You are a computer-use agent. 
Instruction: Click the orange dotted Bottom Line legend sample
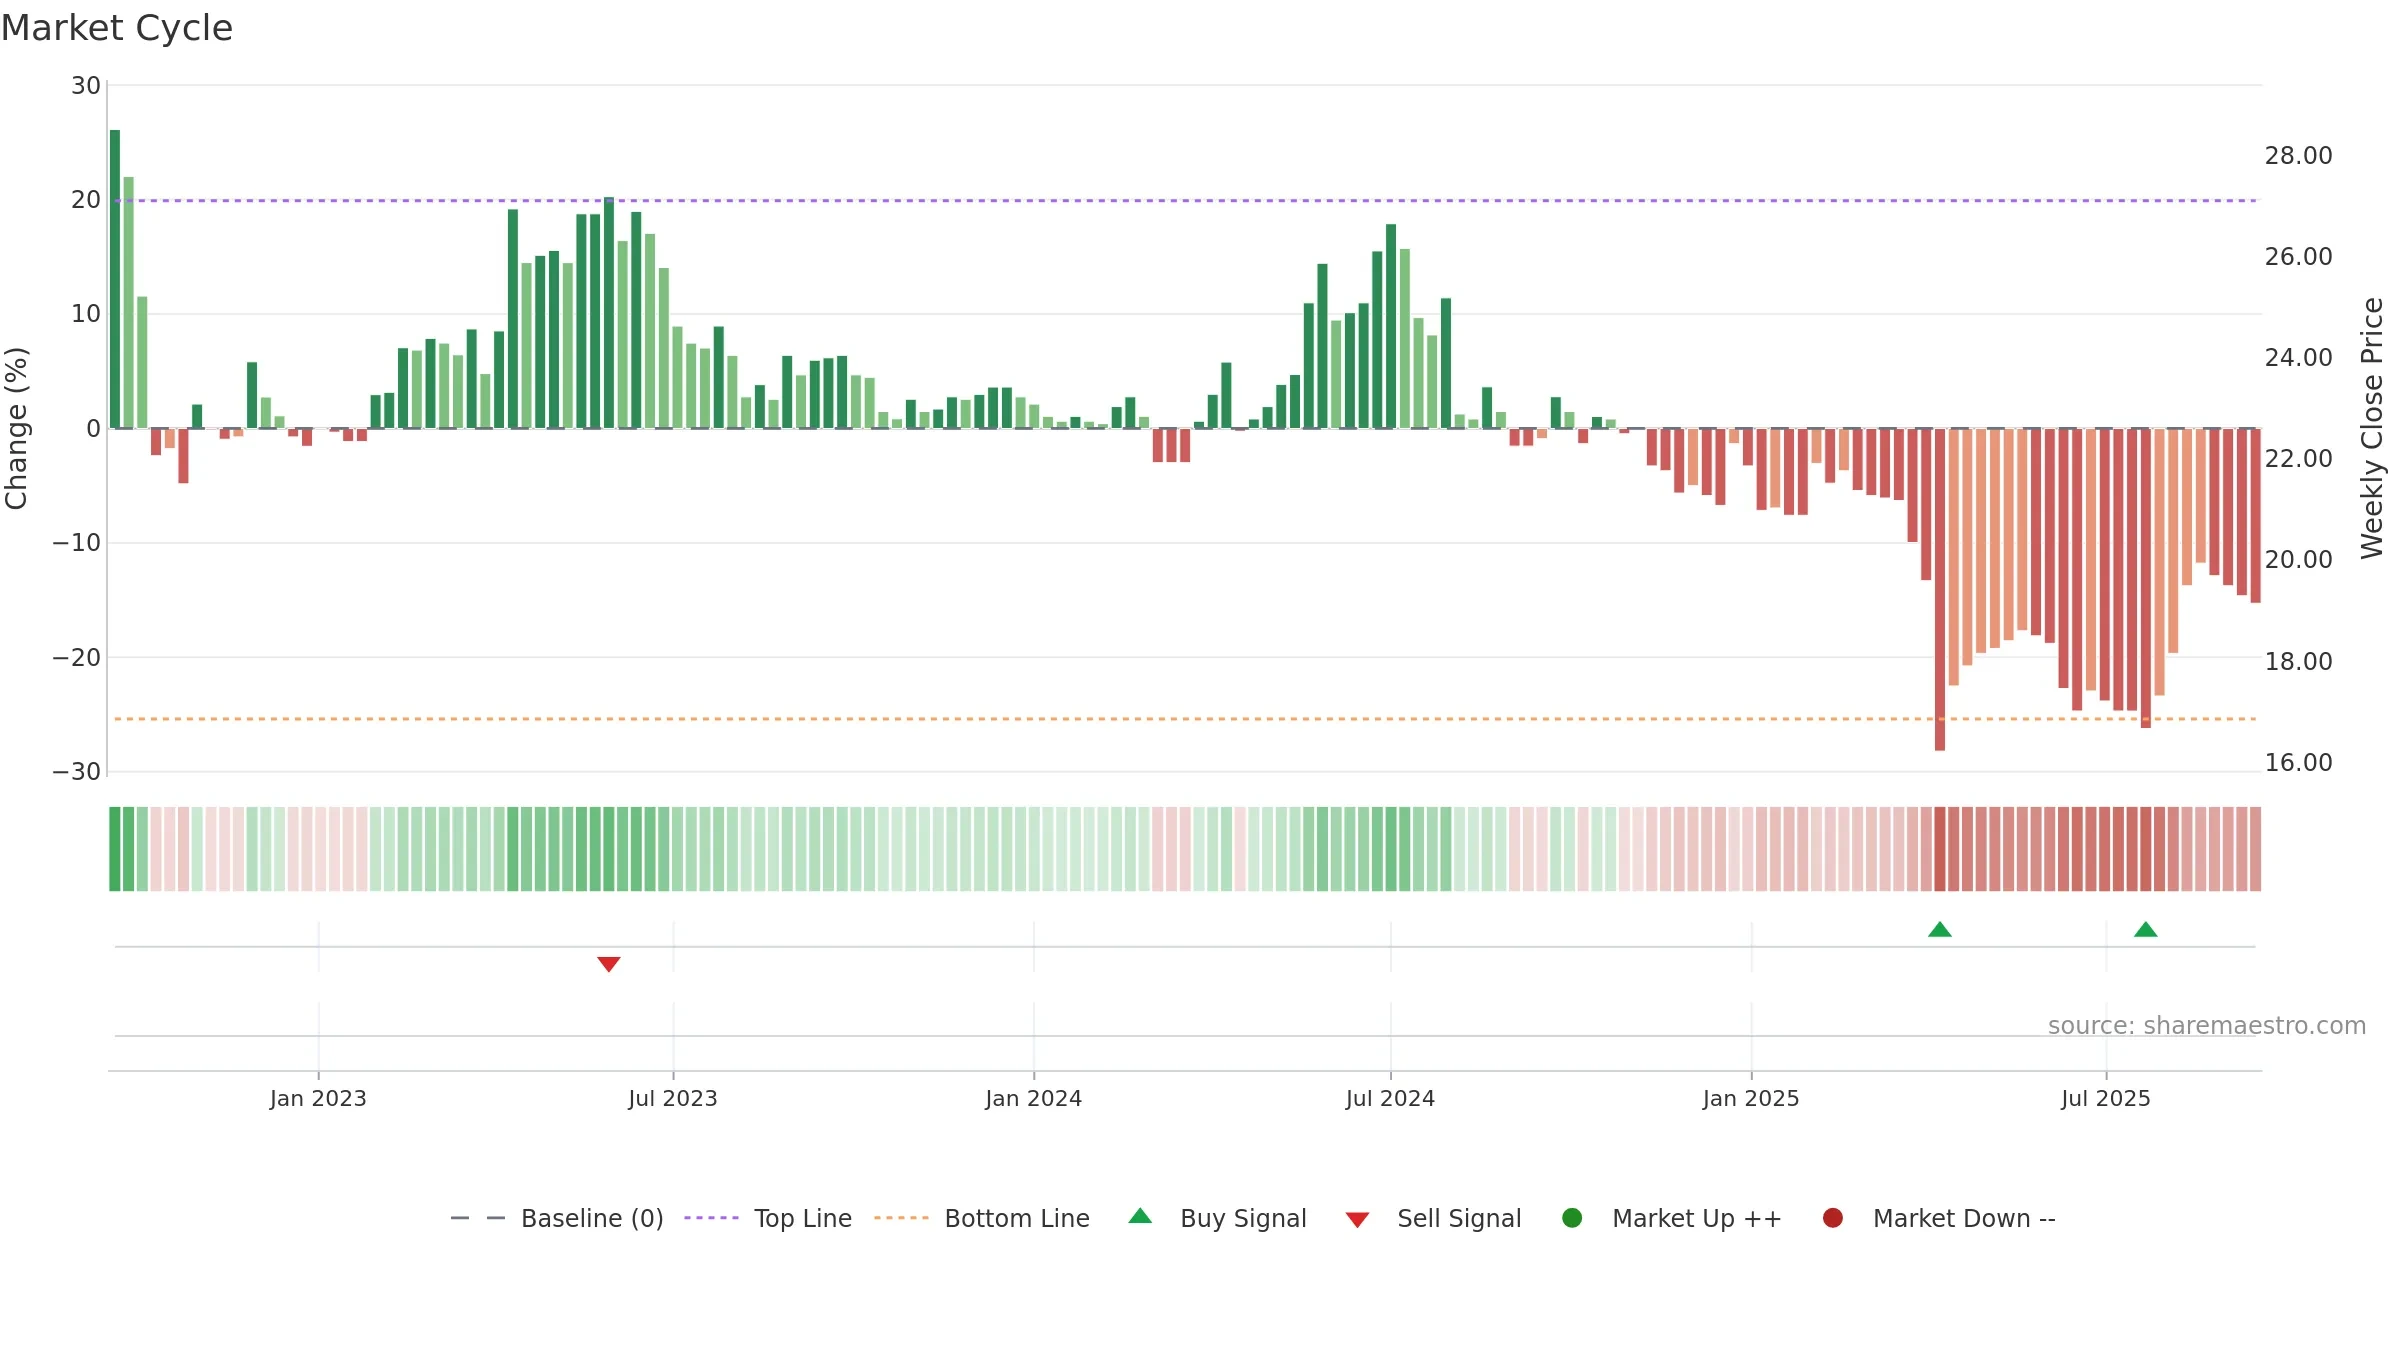point(901,1218)
